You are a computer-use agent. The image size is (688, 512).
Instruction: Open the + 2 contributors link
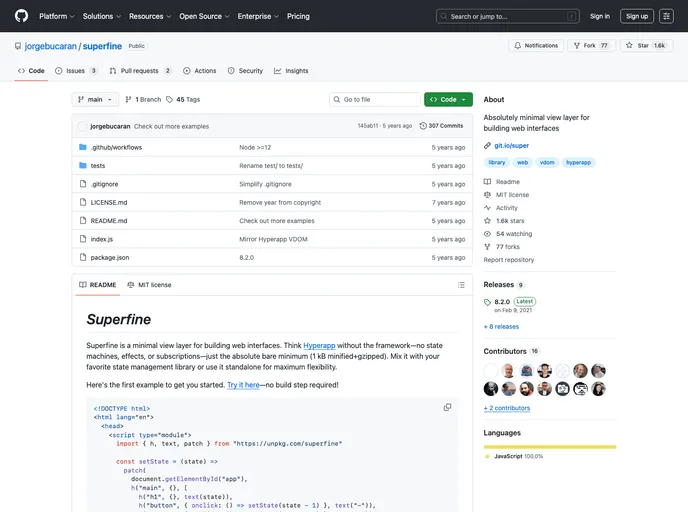[507, 408]
